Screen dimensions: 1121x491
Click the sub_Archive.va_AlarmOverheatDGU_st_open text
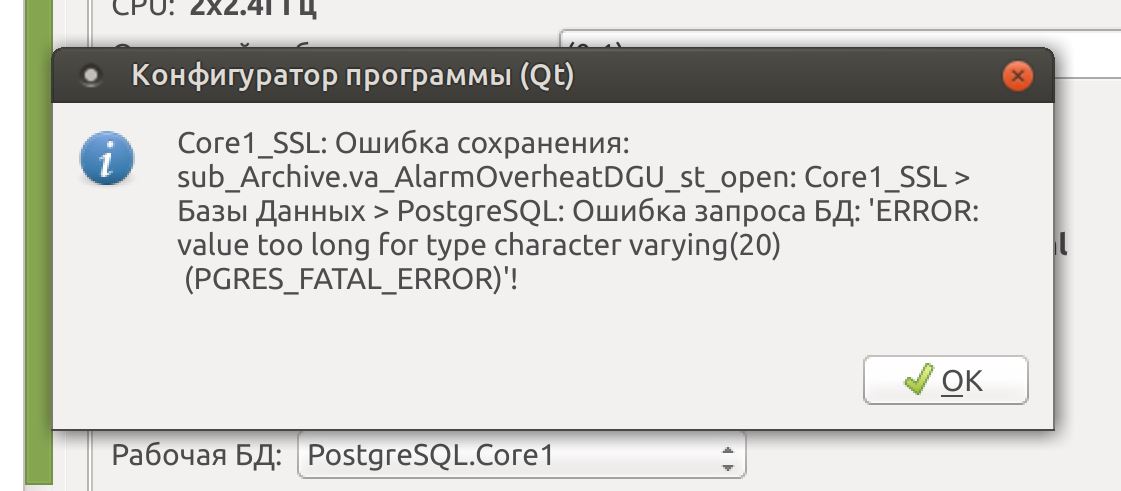coord(486,177)
